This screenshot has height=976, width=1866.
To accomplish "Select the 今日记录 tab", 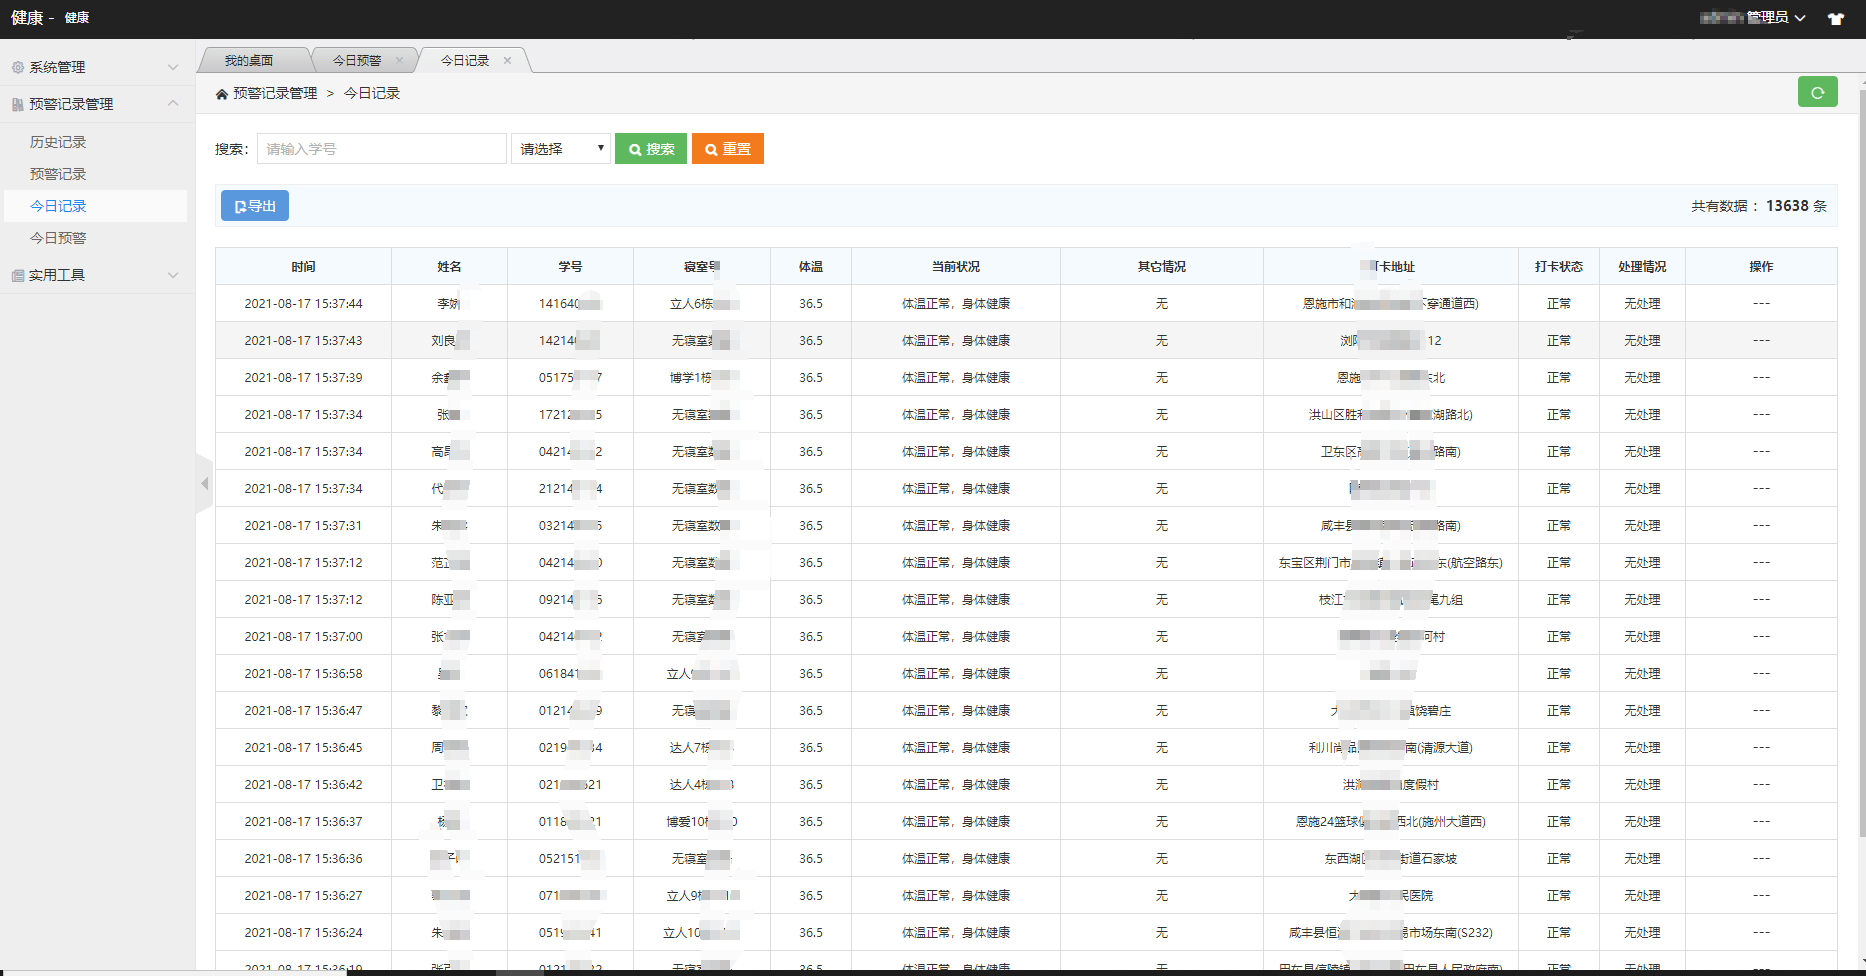I will click(465, 60).
